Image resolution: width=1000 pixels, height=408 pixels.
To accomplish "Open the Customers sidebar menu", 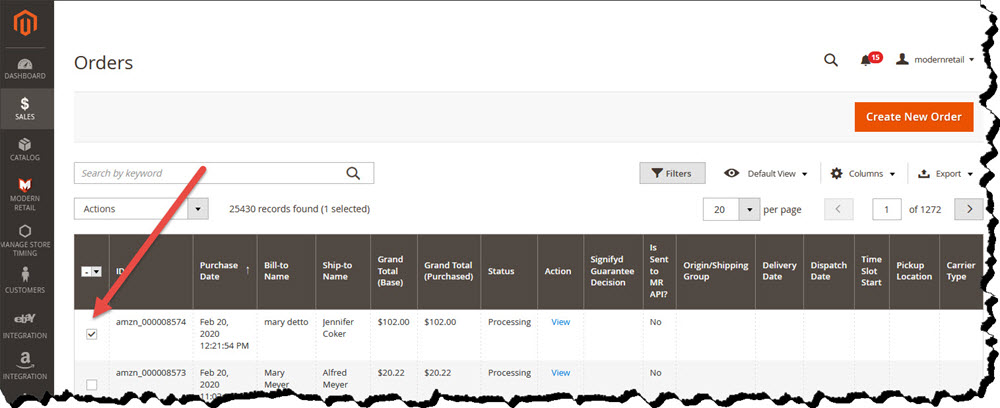I will (25, 280).
